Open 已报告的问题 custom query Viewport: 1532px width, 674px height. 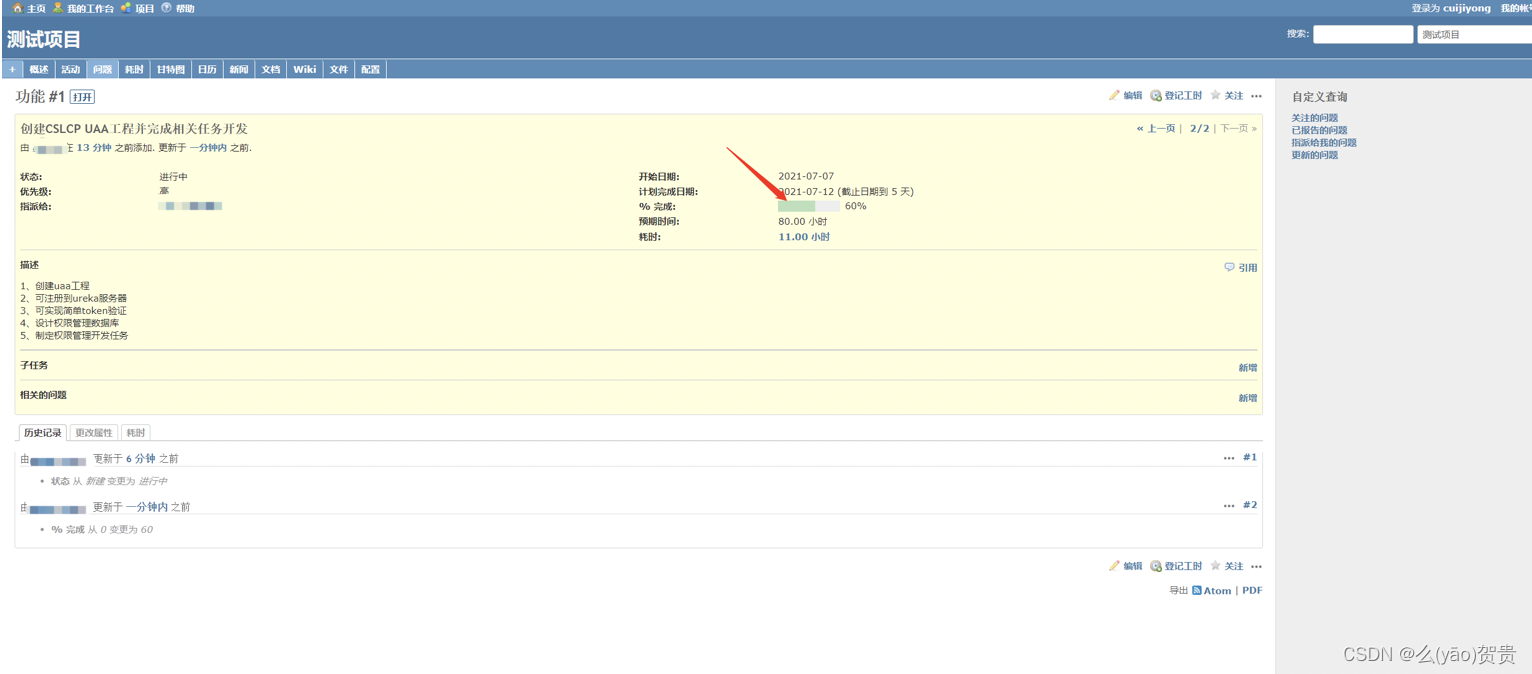[x=1319, y=130]
